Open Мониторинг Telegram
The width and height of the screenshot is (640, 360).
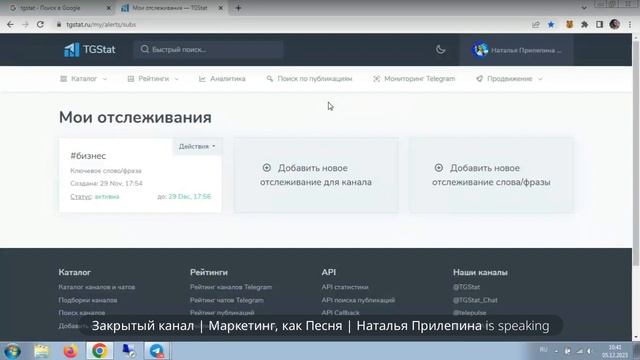pos(414,79)
